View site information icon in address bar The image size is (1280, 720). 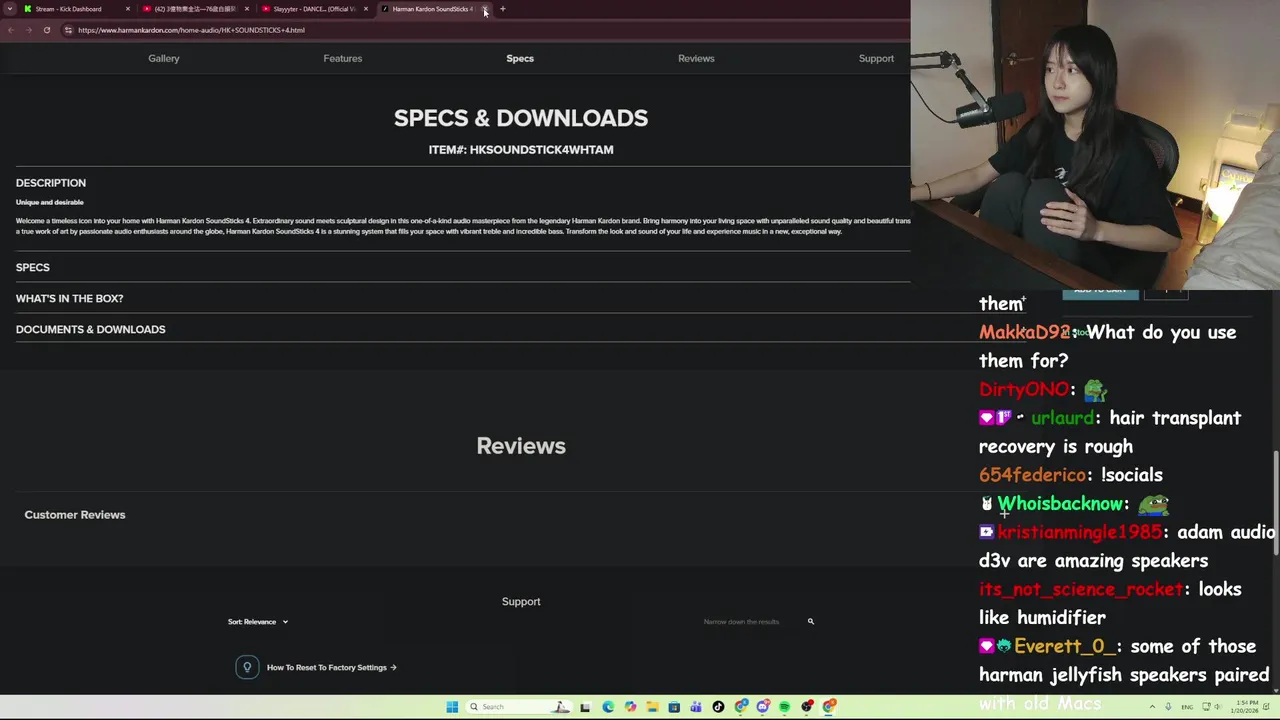pyautogui.click(x=68, y=30)
